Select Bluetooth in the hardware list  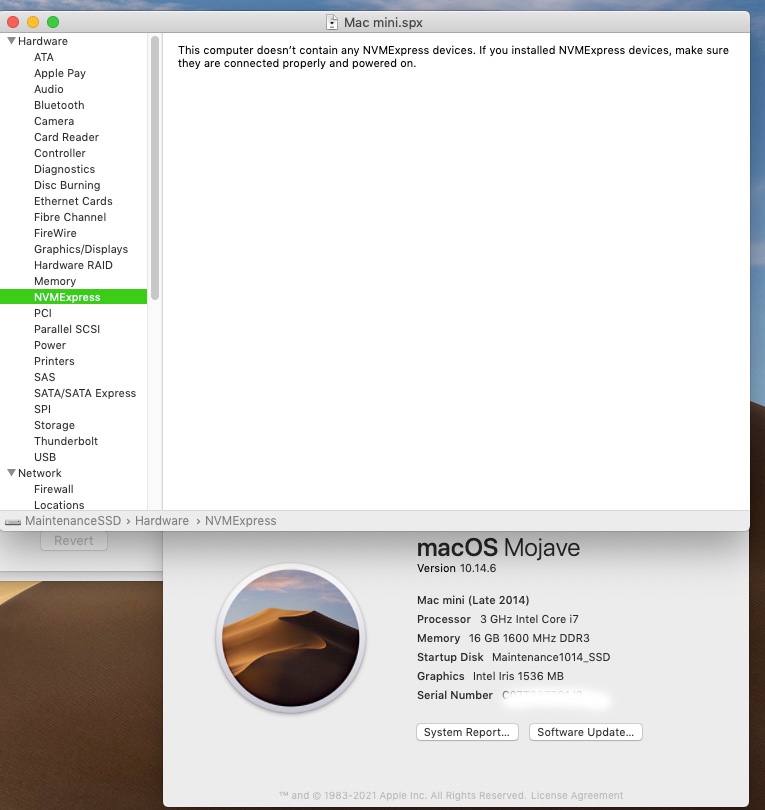click(x=59, y=105)
